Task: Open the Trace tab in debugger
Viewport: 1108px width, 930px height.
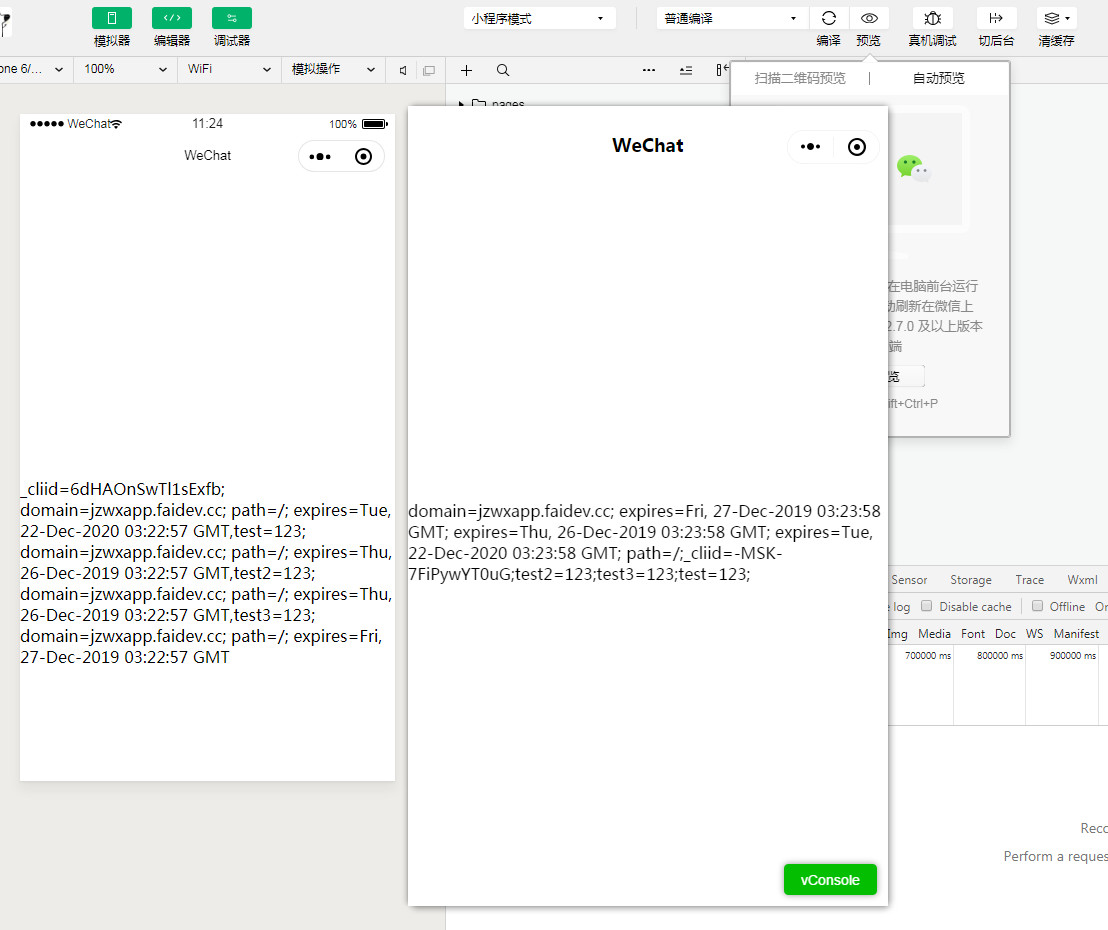Action: pos(1030,579)
